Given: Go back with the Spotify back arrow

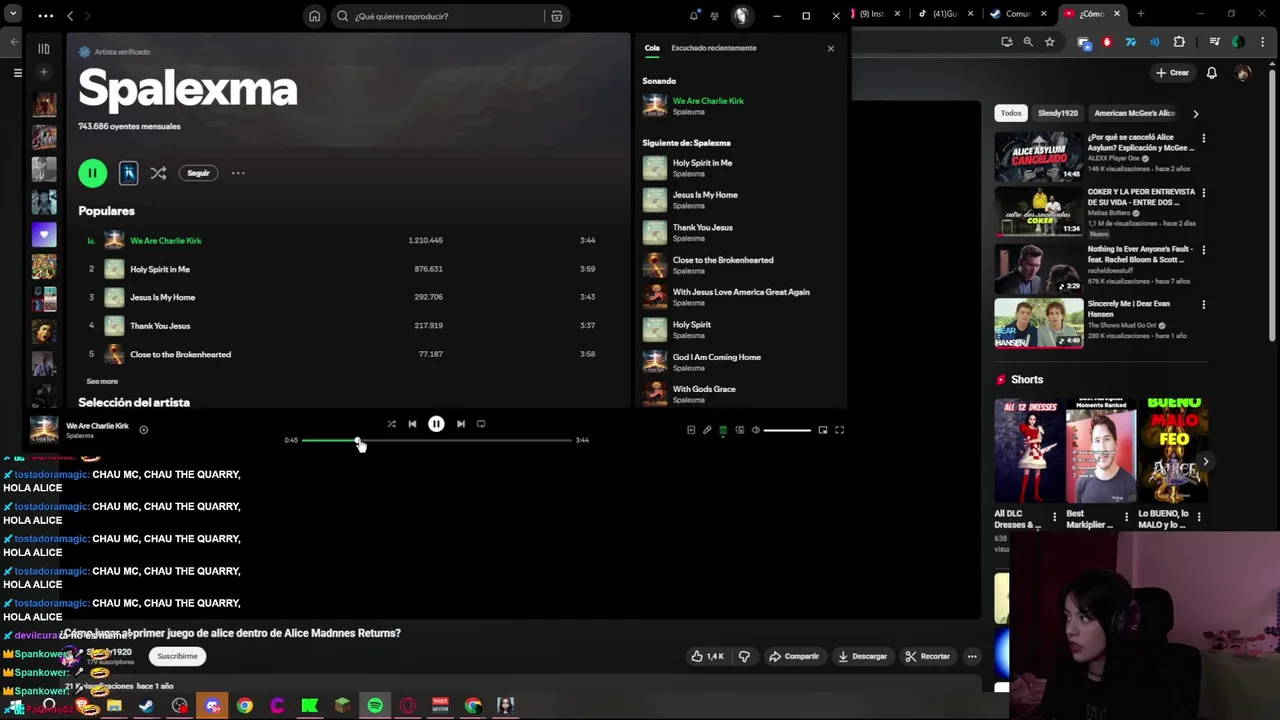Looking at the screenshot, I should 70,16.
